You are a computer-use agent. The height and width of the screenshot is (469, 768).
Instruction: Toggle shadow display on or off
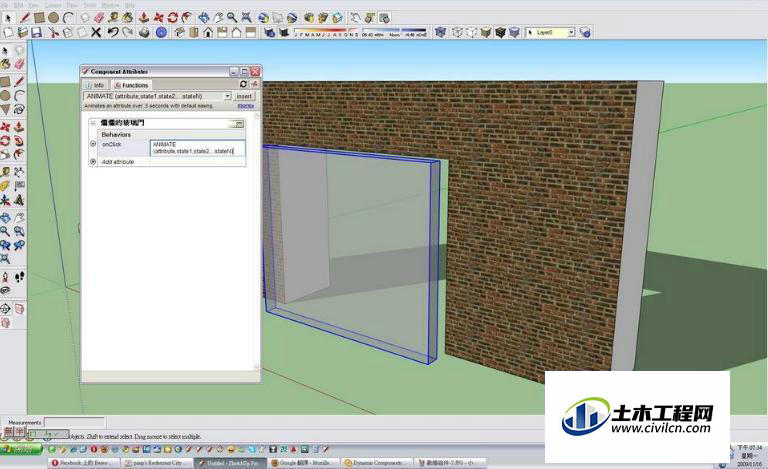[x=283, y=32]
